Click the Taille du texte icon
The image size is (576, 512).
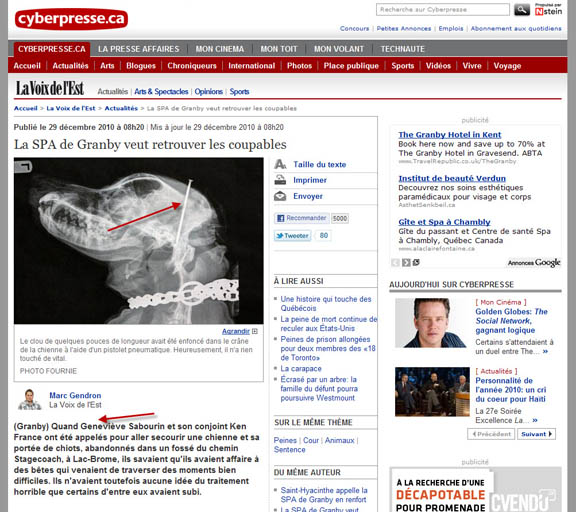coord(280,164)
